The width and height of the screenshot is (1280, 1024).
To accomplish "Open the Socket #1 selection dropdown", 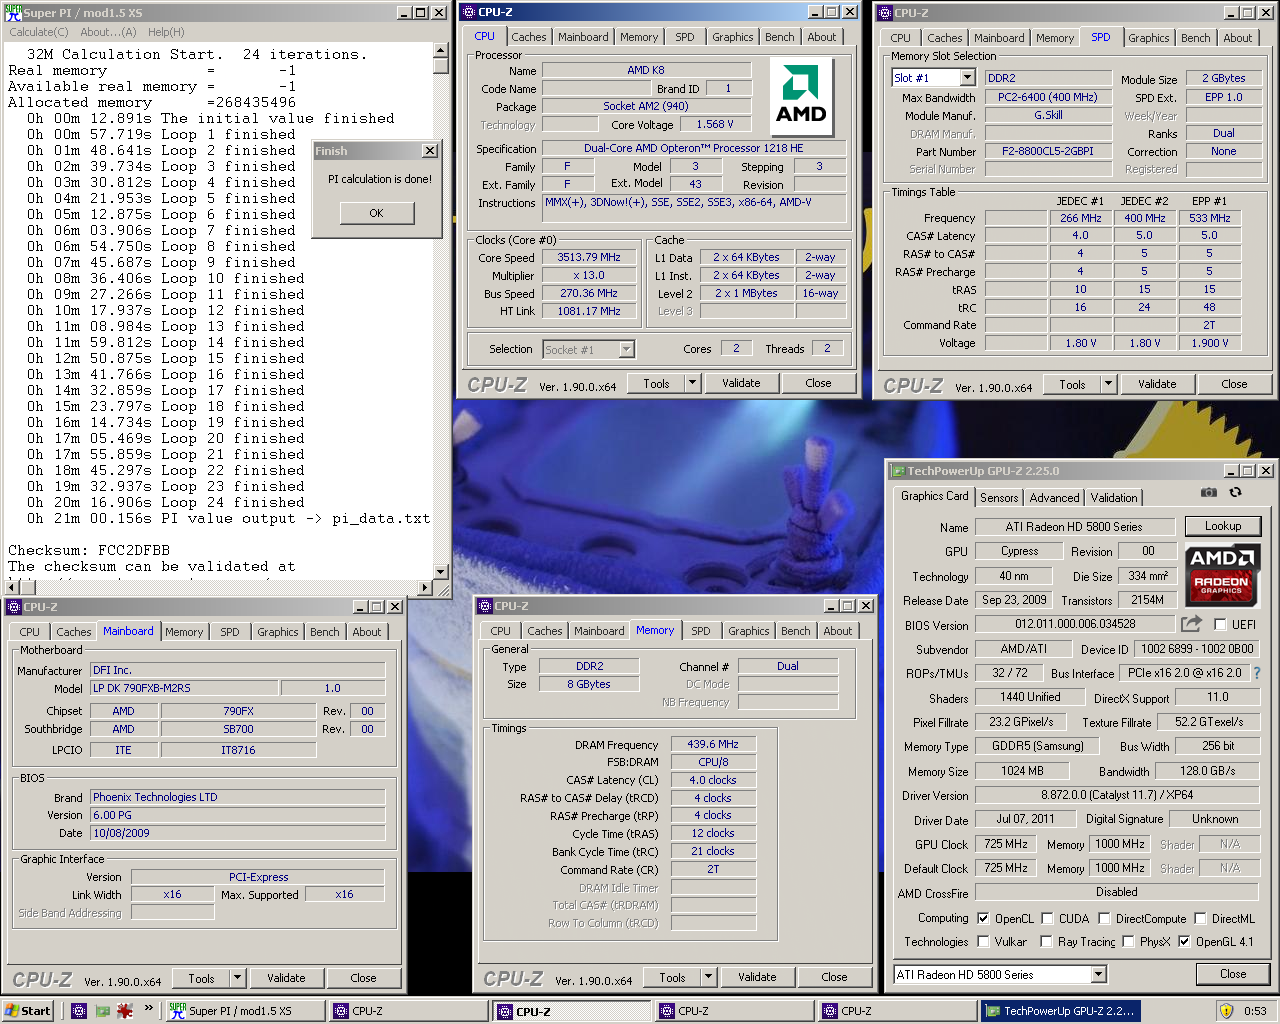I will (627, 349).
